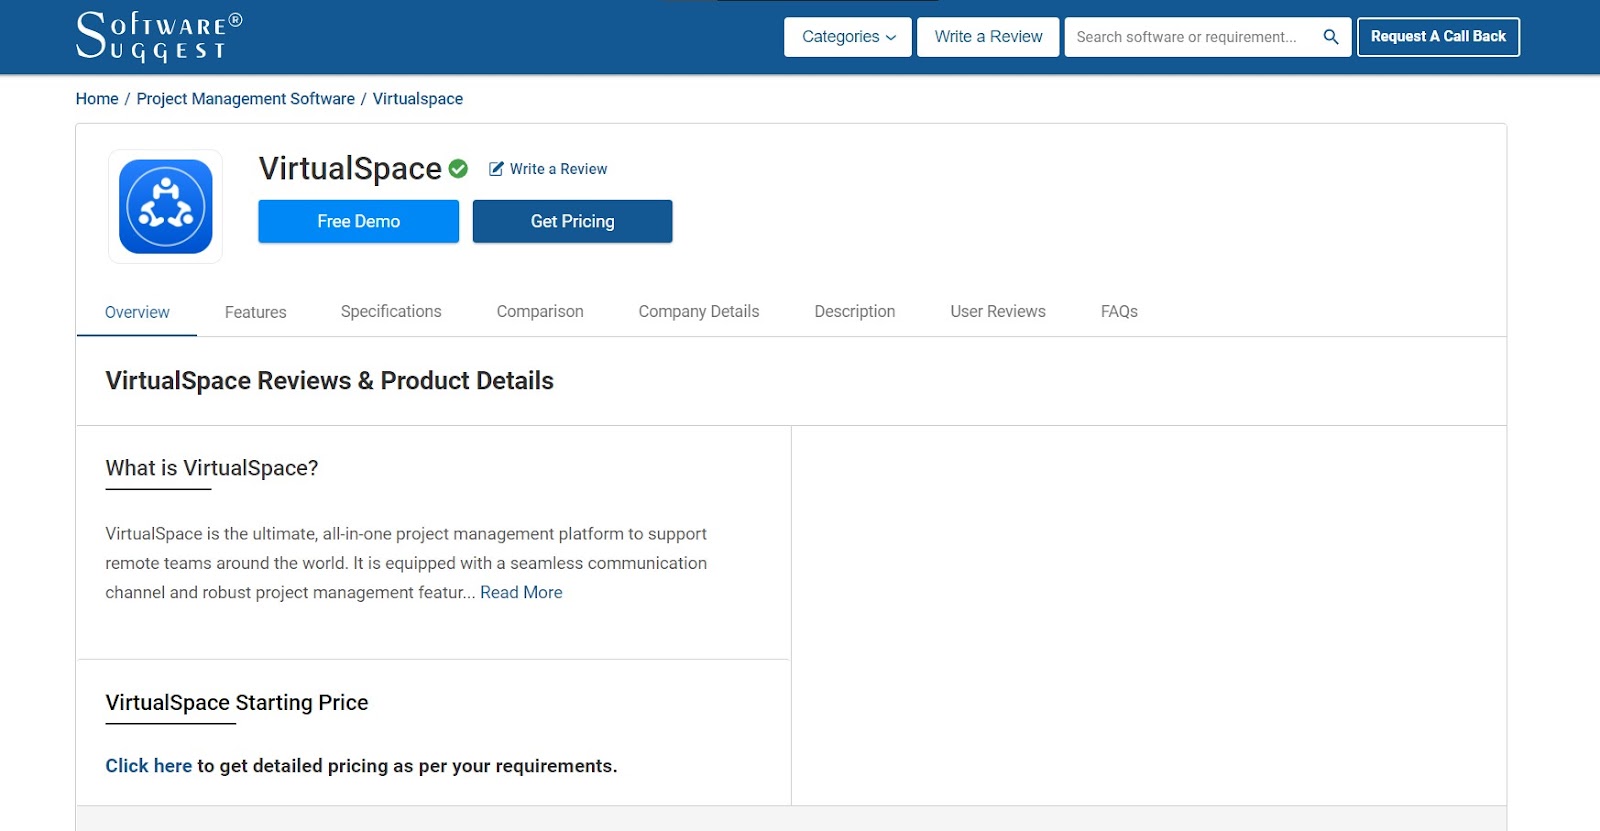
Task: Switch to the Features tab
Action: pyautogui.click(x=256, y=312)
